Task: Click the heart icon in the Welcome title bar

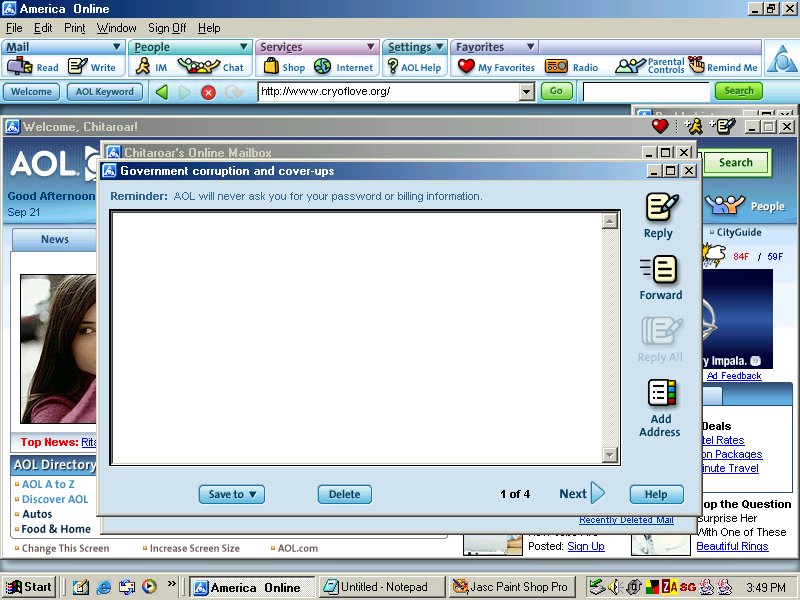Action: (x=660, y=126)
